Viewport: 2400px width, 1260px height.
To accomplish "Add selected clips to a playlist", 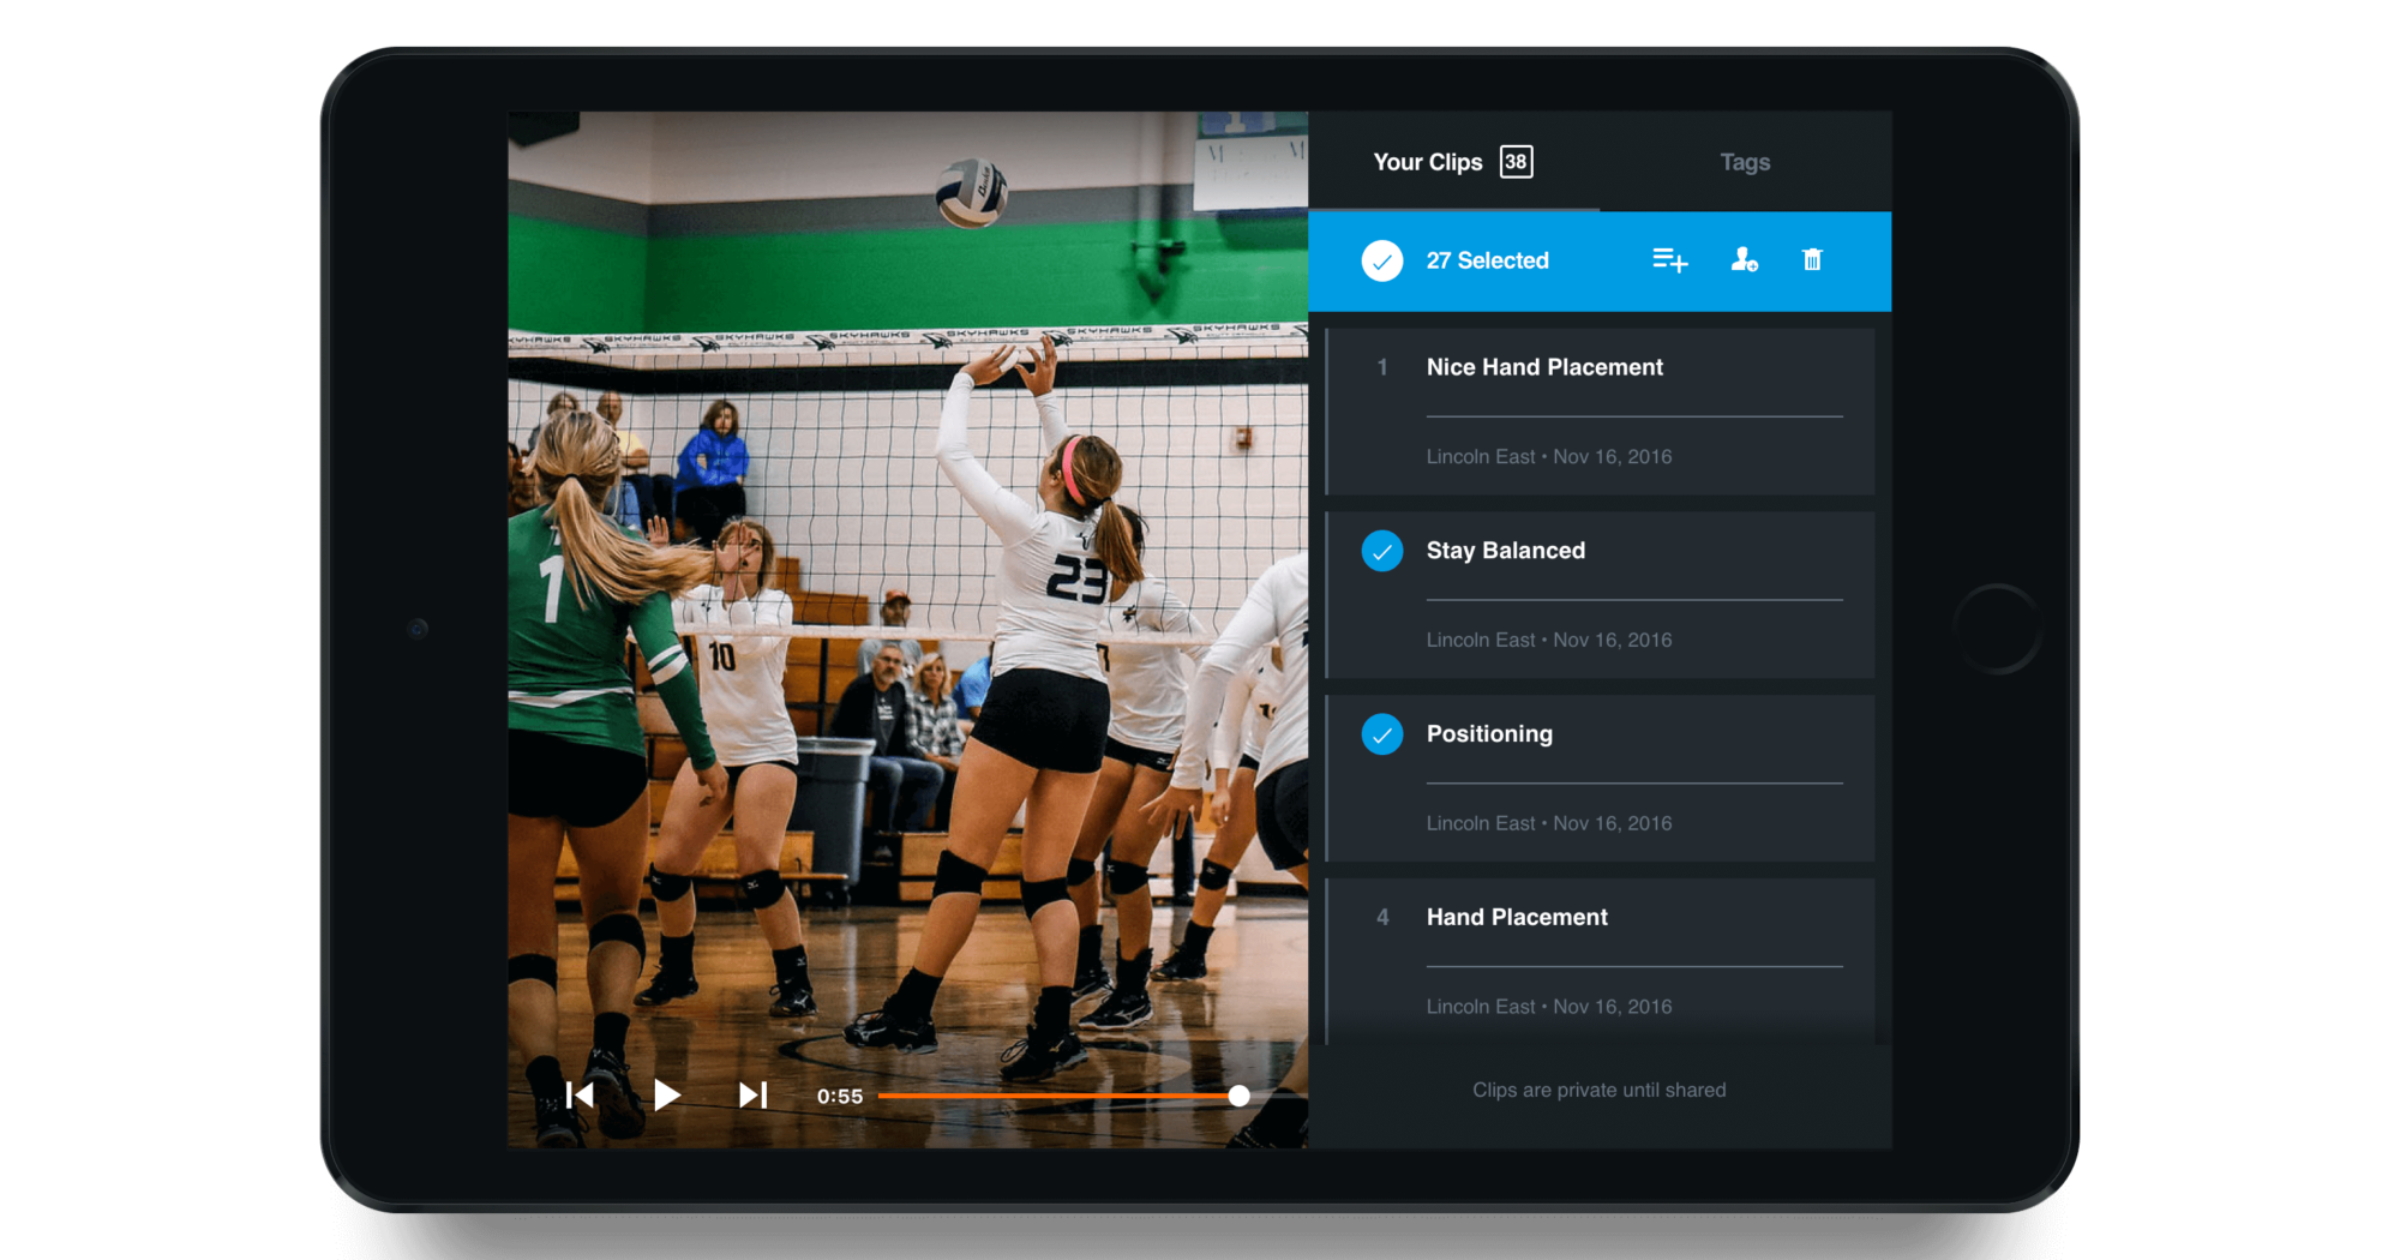I will point(1668,260).
